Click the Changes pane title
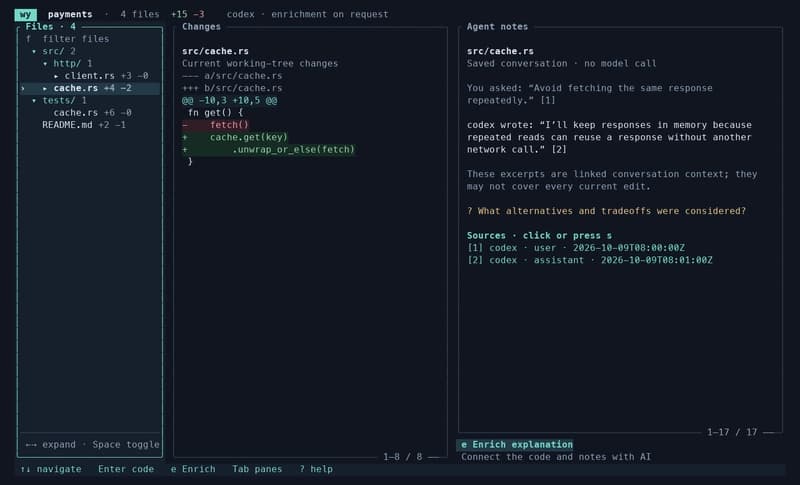800x485 pixels. [201, 27]
